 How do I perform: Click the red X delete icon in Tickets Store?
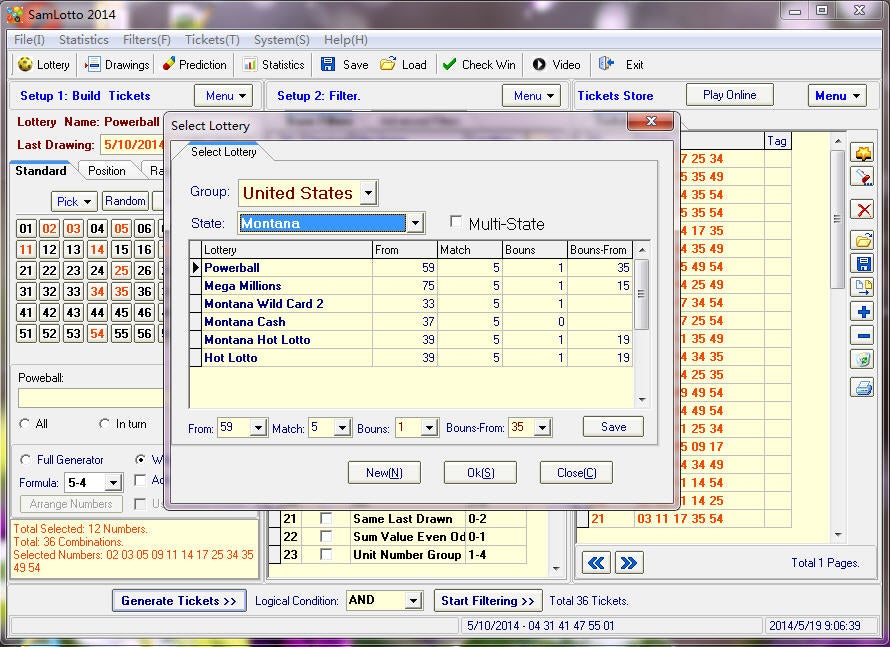click(862, 209)
